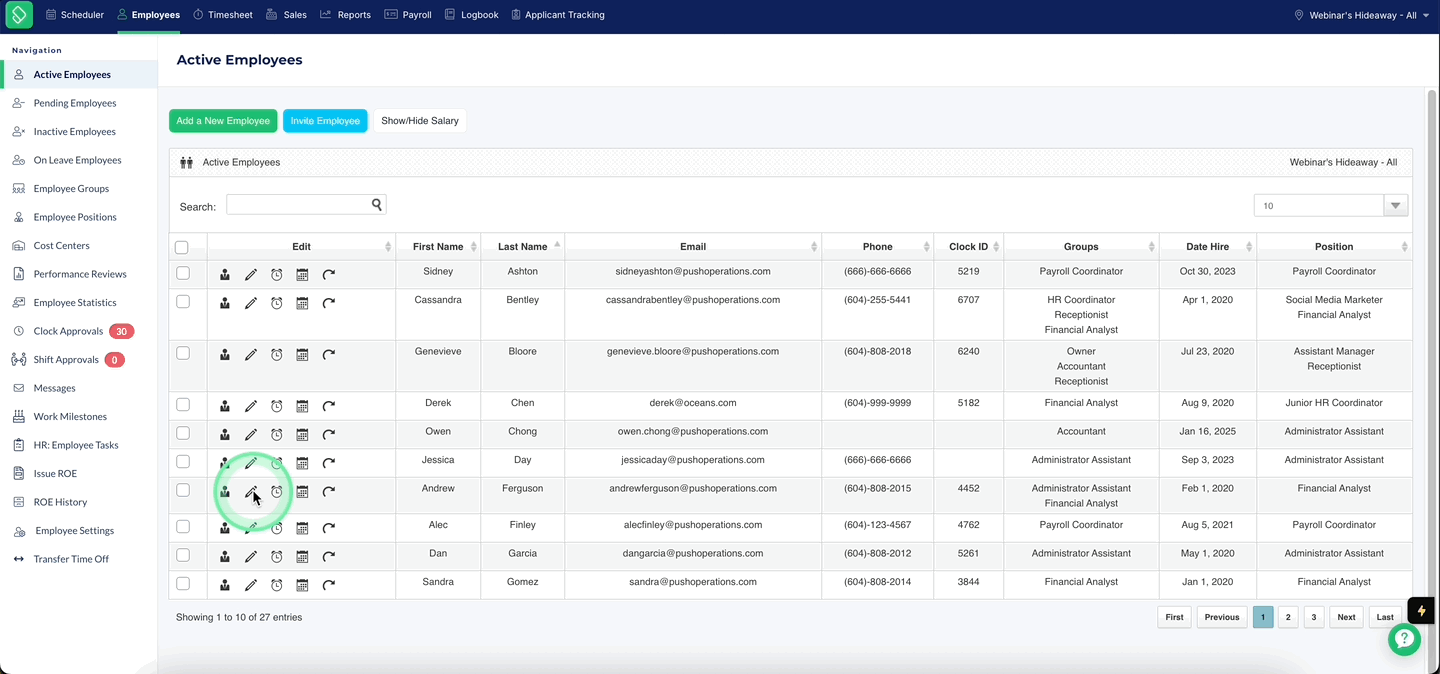Sort by the Position column header
The height and width of the screenshot is (674, 1440).
1334,247
